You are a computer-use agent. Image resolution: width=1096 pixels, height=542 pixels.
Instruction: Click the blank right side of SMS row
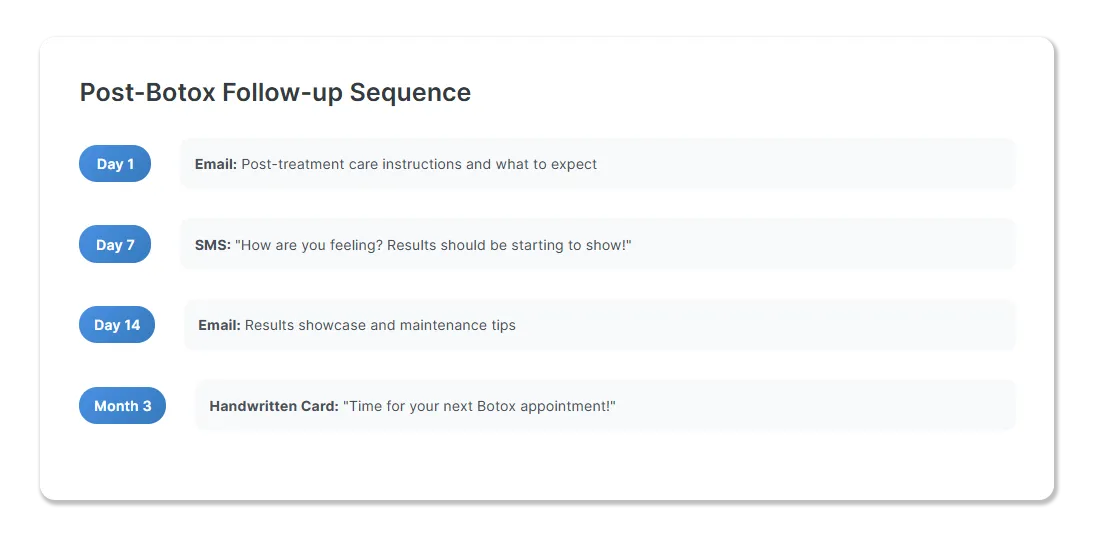click(821, 244)
